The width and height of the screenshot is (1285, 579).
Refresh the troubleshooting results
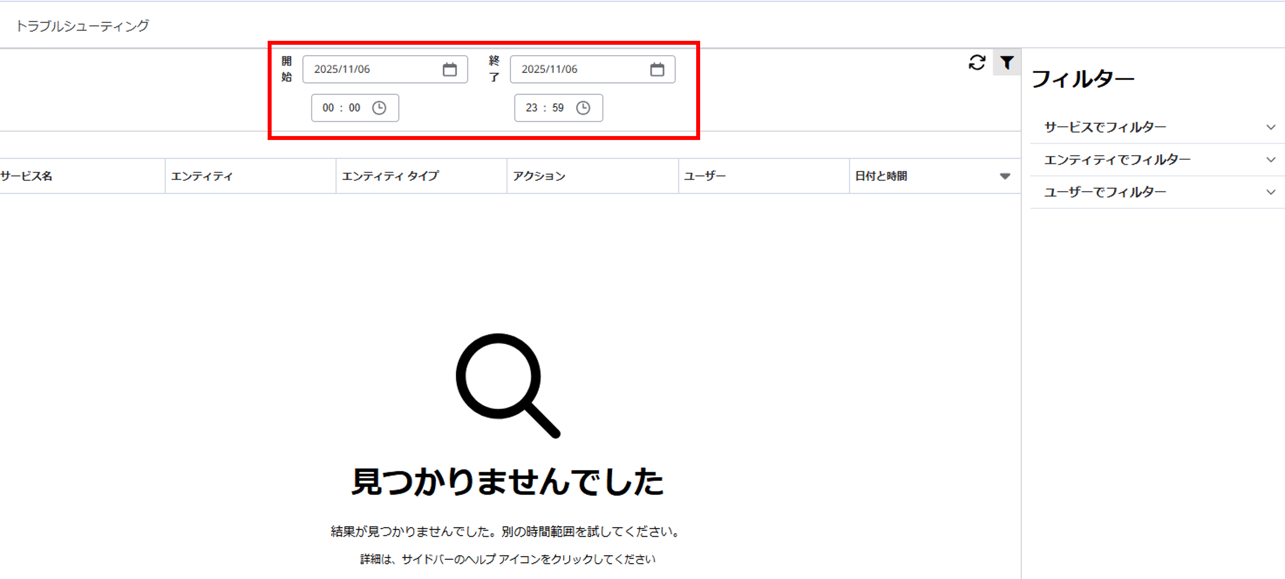click(x=977, y=63)
